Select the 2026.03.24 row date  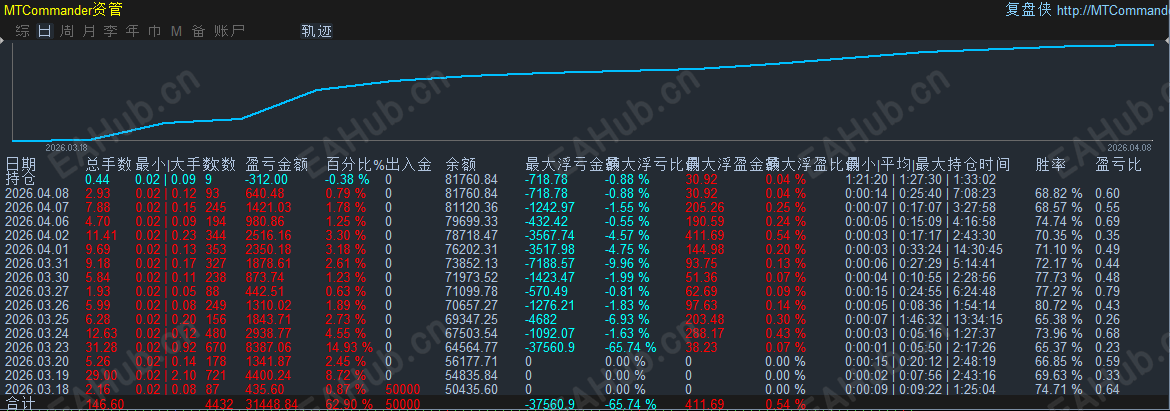pos(37,333)
